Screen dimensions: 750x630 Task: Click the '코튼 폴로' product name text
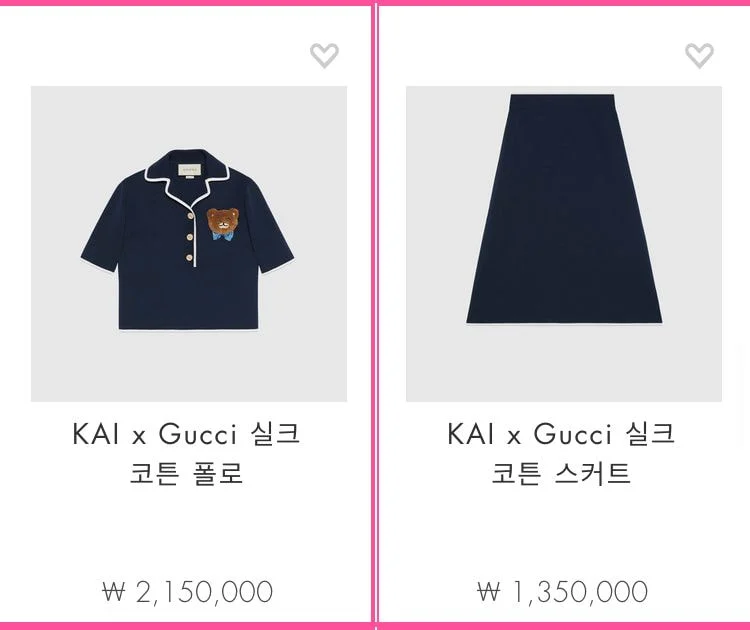pos(187,473)
